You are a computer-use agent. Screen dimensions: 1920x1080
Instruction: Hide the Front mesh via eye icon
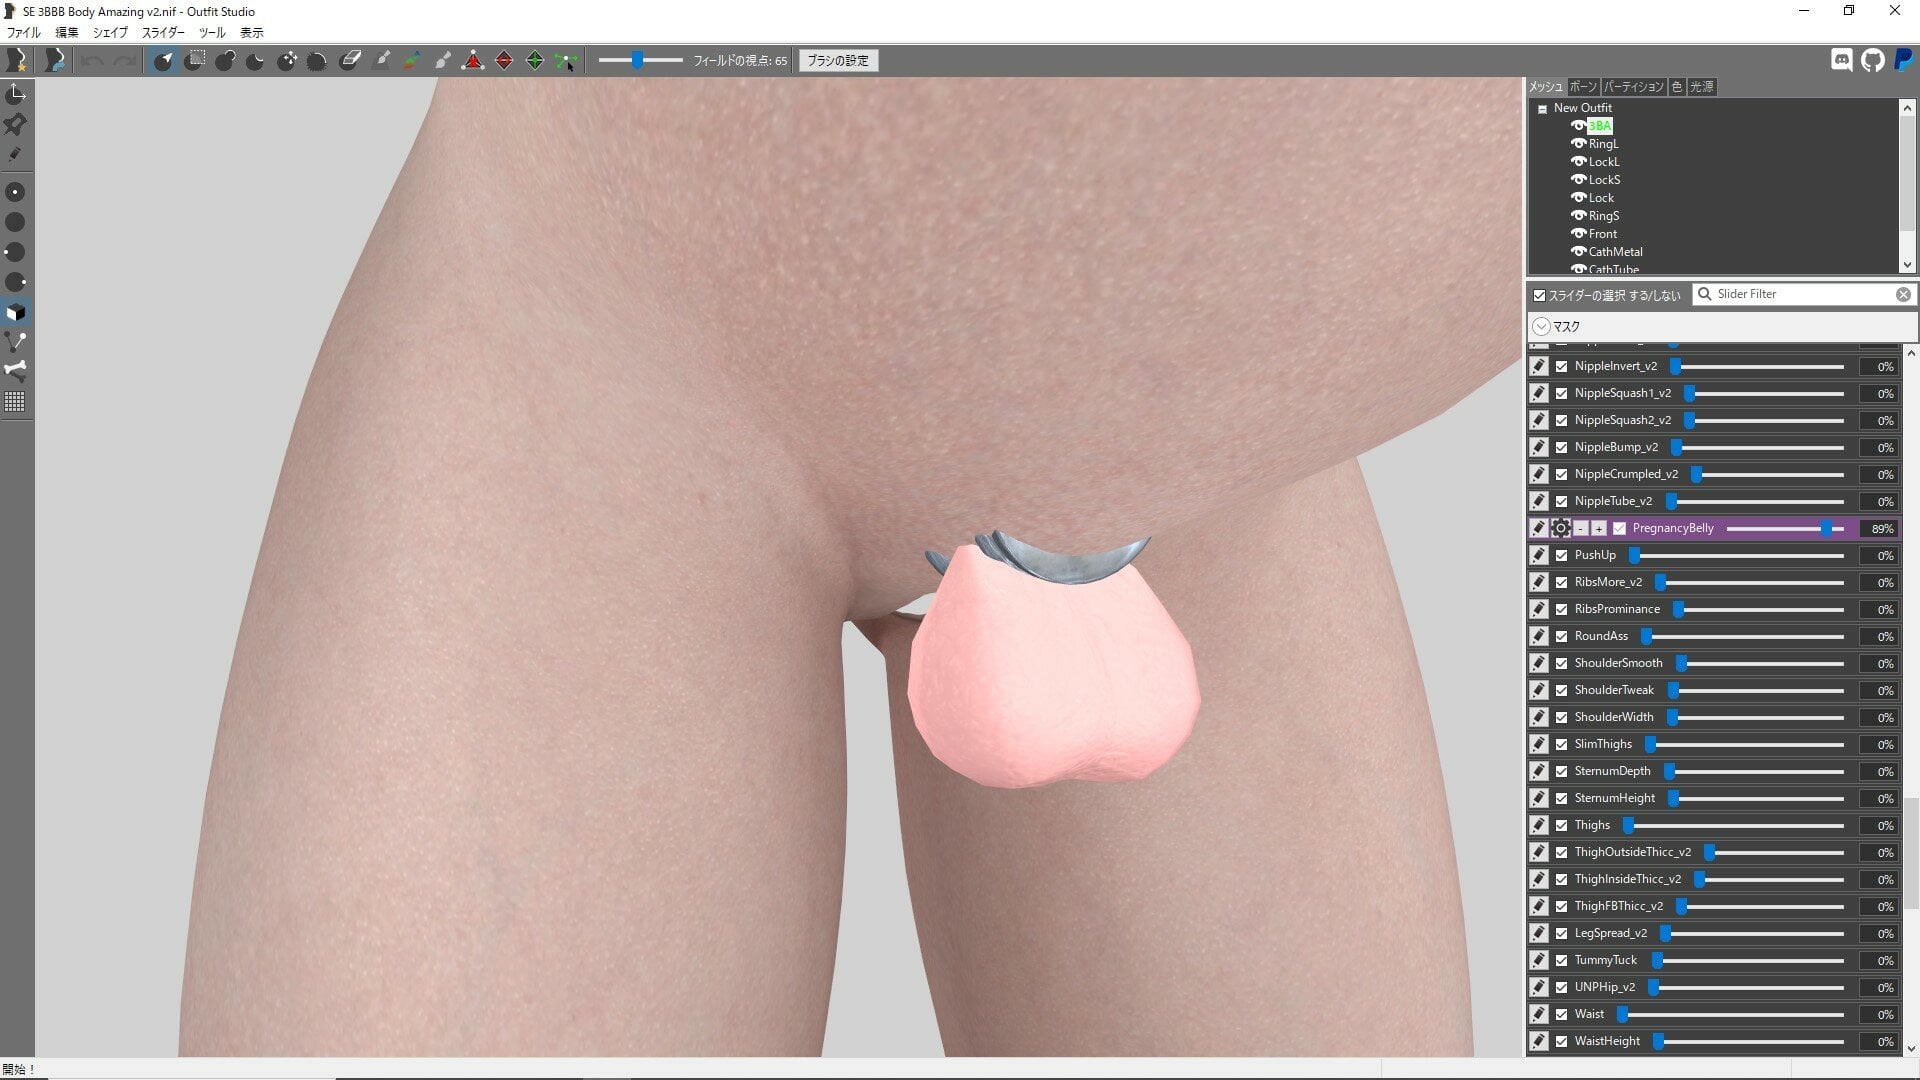point(1578,234)
